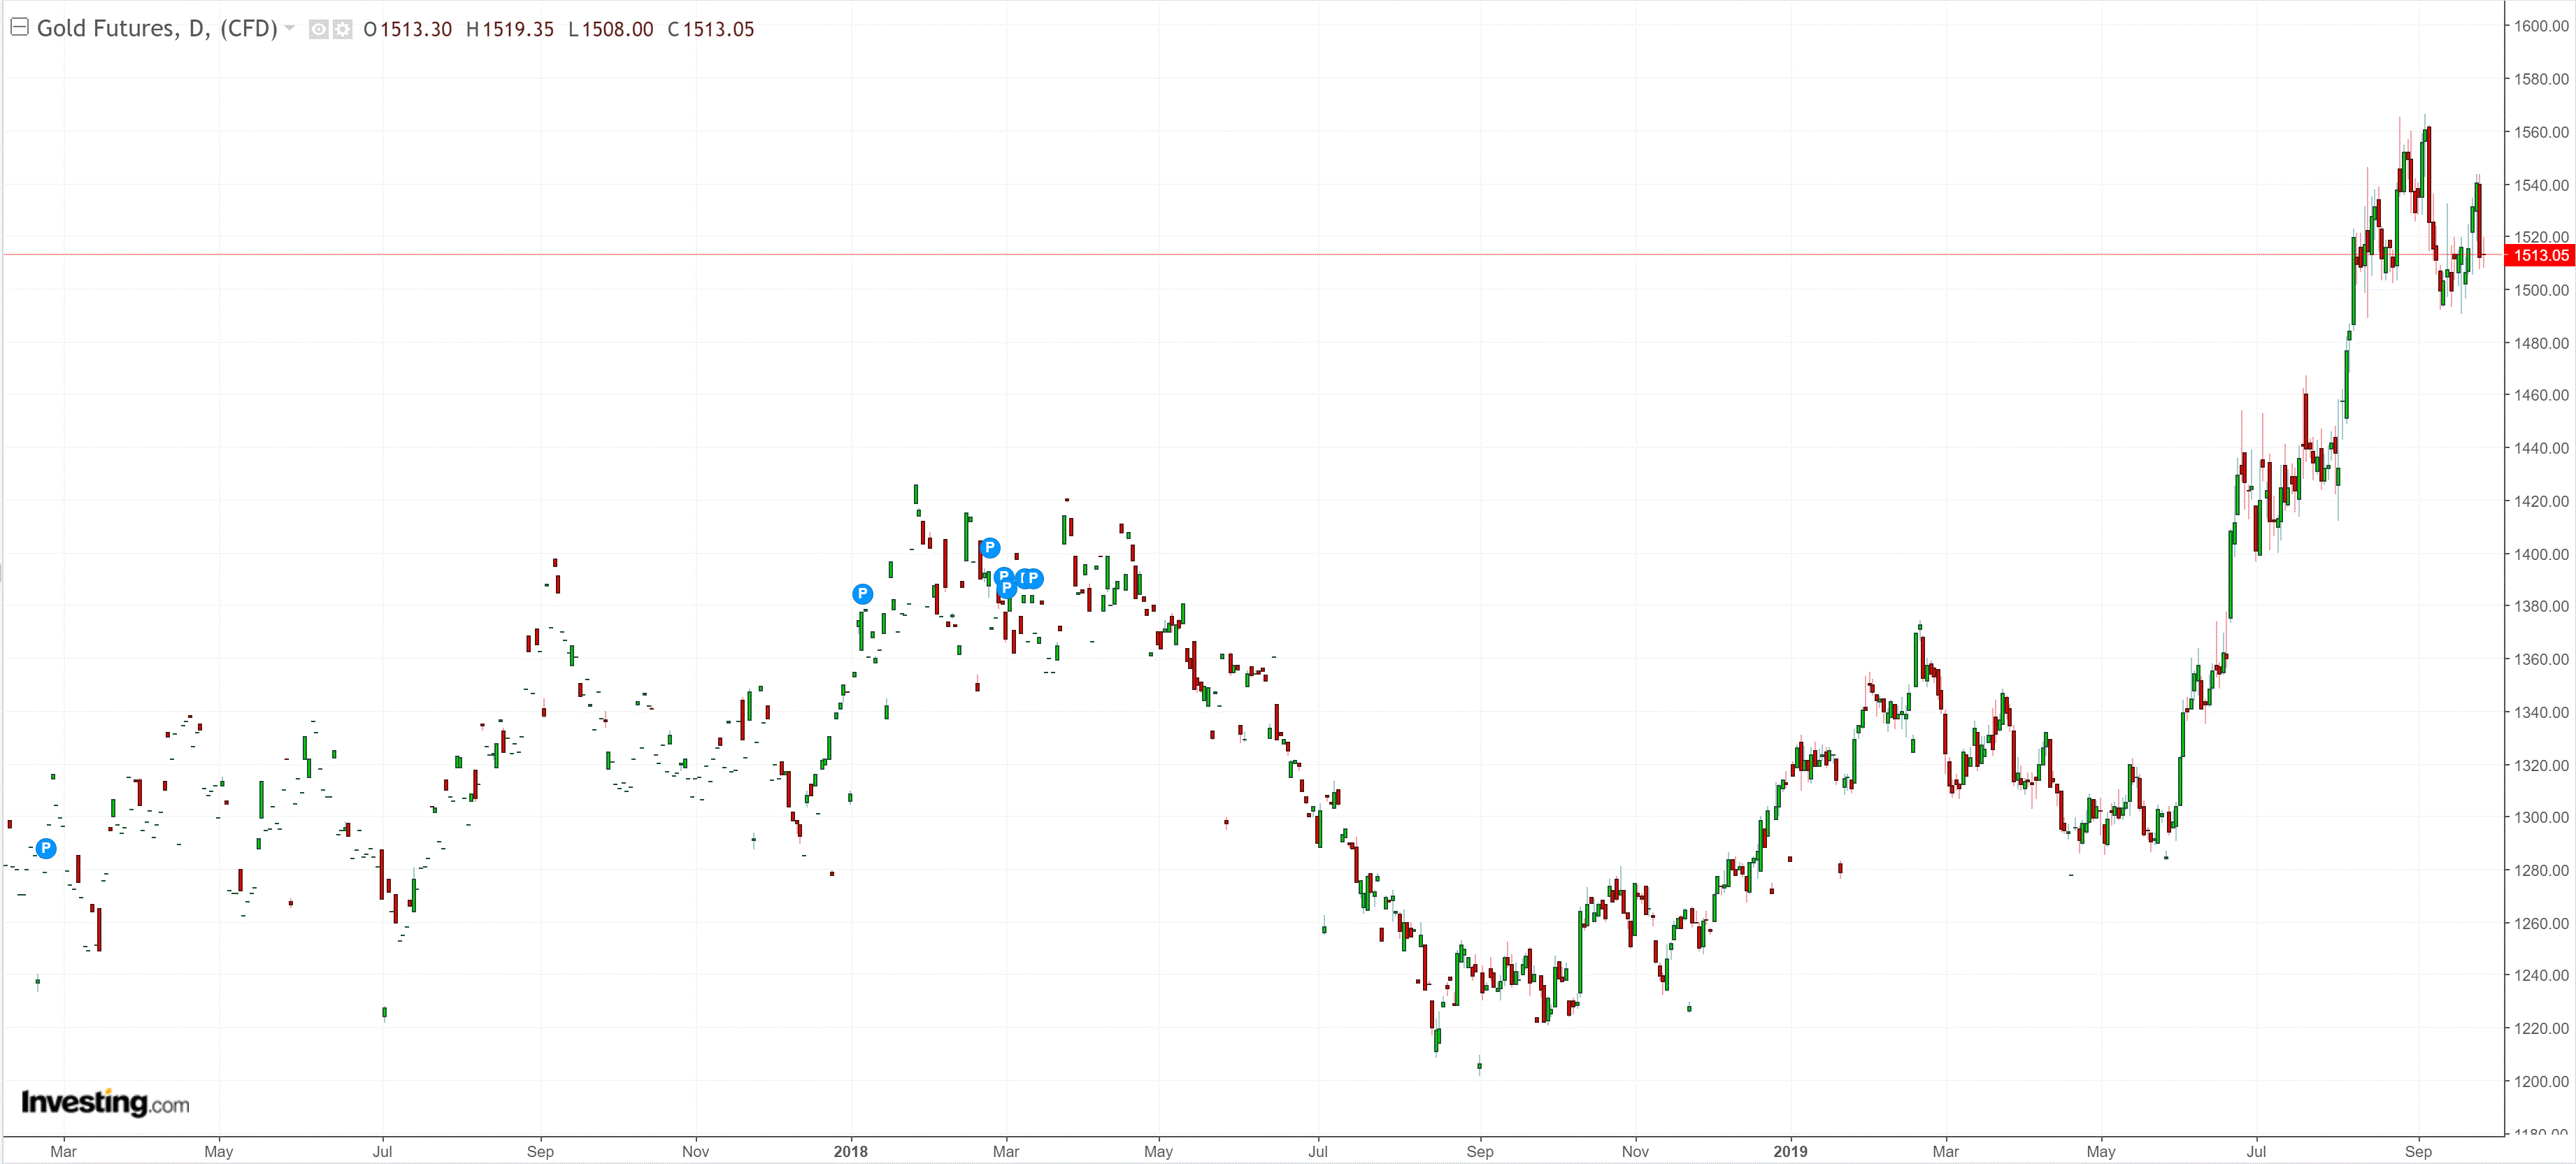This screenshot has height=1164, width=2576.
Task: Click the High value 1519.35 readout
Action: [518, 29]
